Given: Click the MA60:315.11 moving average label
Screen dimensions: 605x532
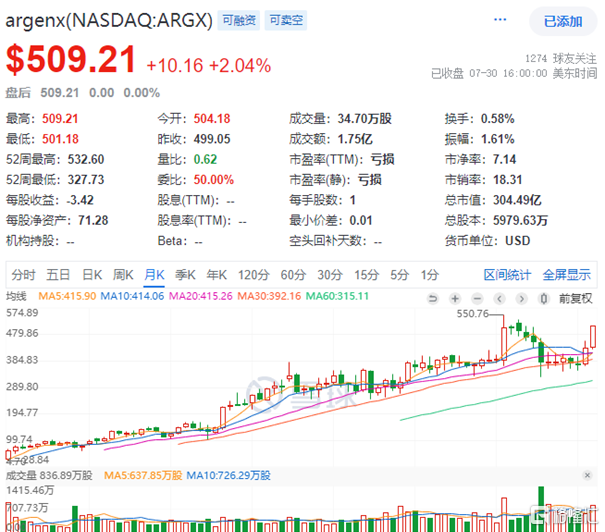Looking at the screenshot, I should (337, 296).
